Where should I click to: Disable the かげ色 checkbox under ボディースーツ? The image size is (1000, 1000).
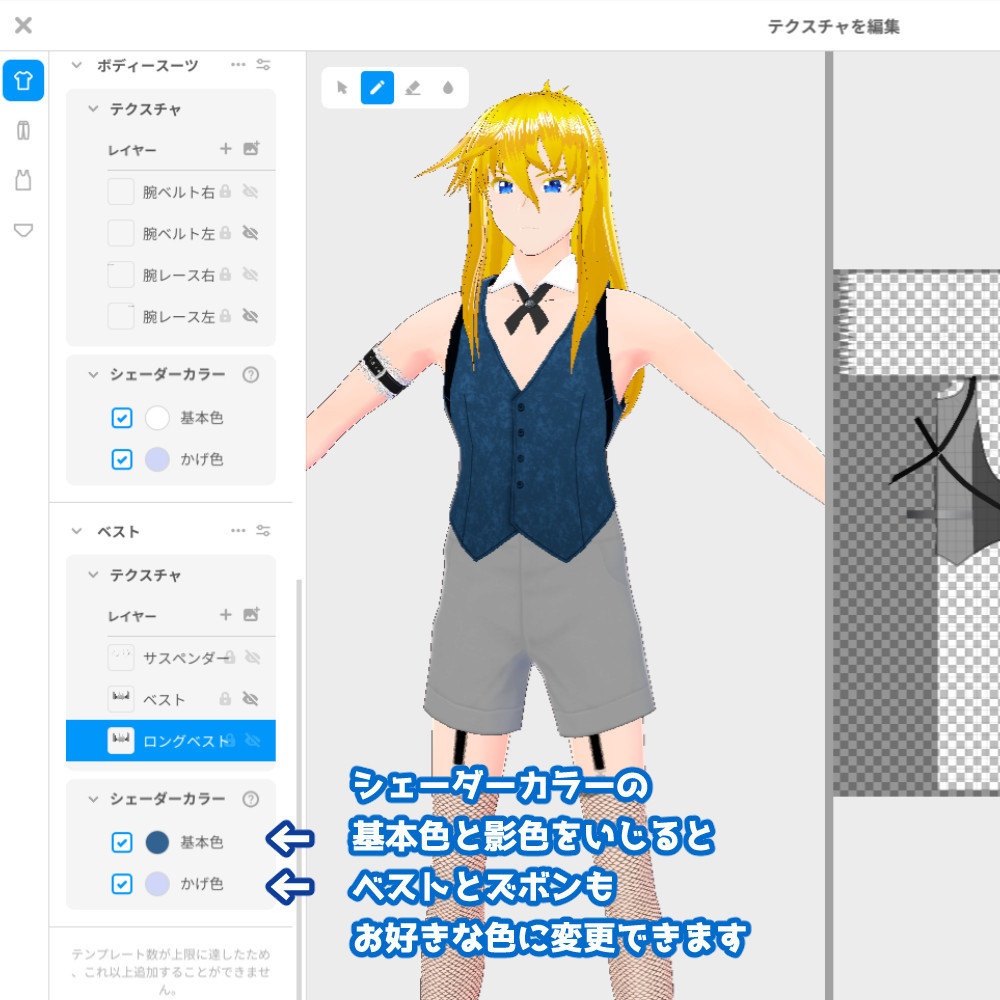click(120, 459)
